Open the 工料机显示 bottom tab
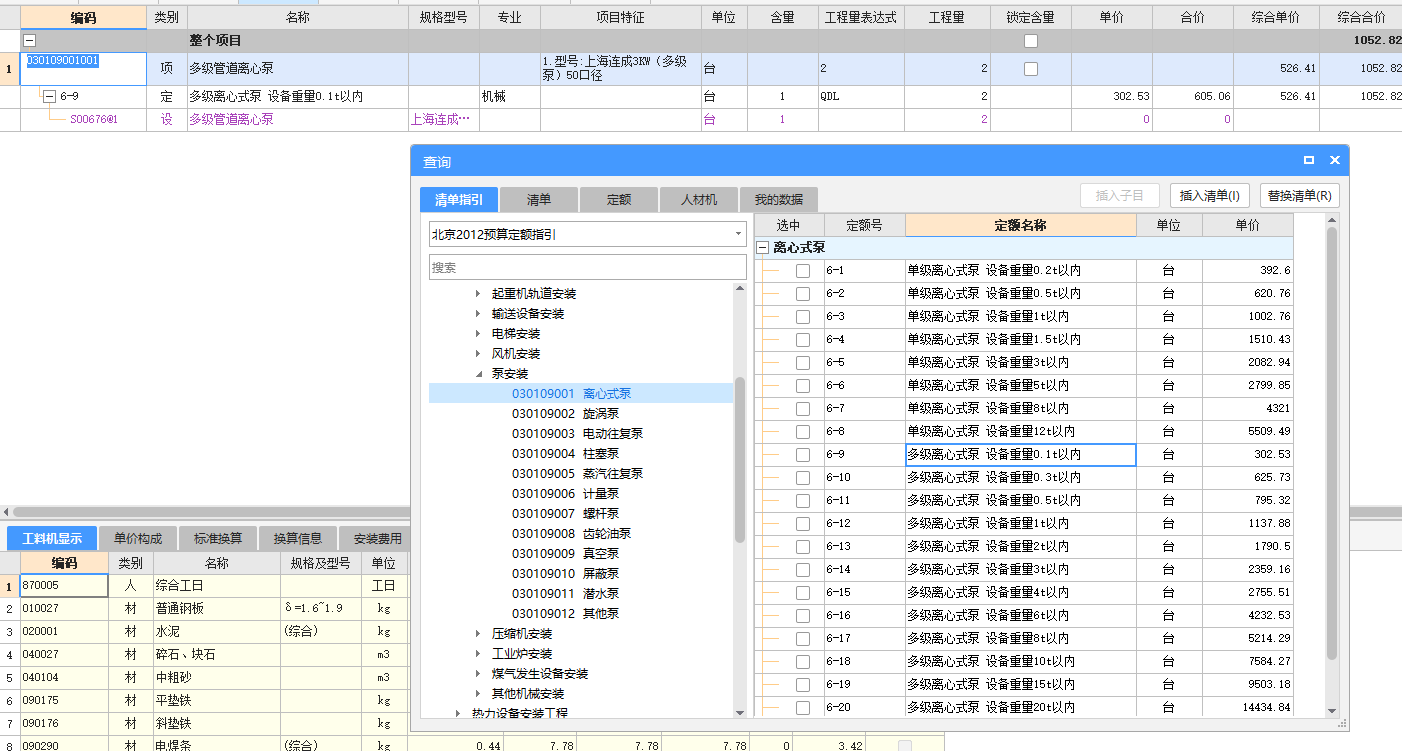Viewport: 1402px width, 751px height. (52, 538)
